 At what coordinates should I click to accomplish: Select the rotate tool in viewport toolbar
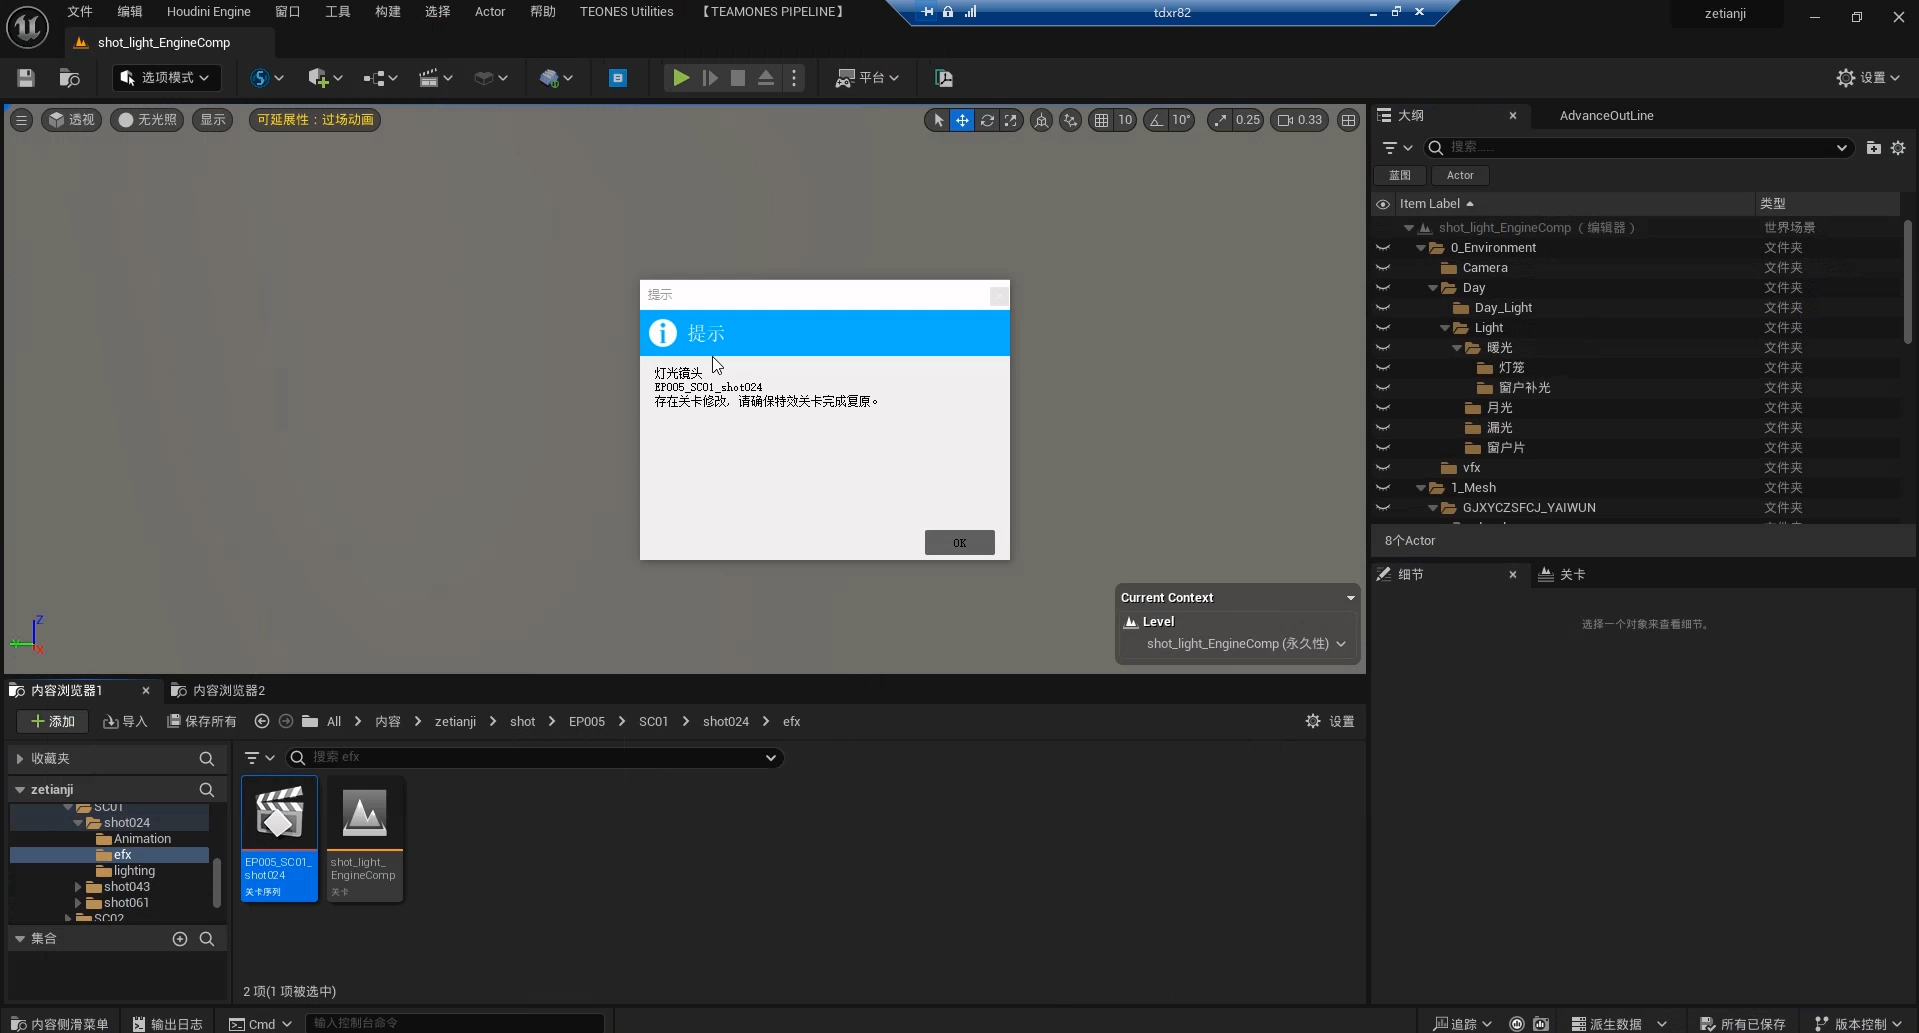pos(987,120)
